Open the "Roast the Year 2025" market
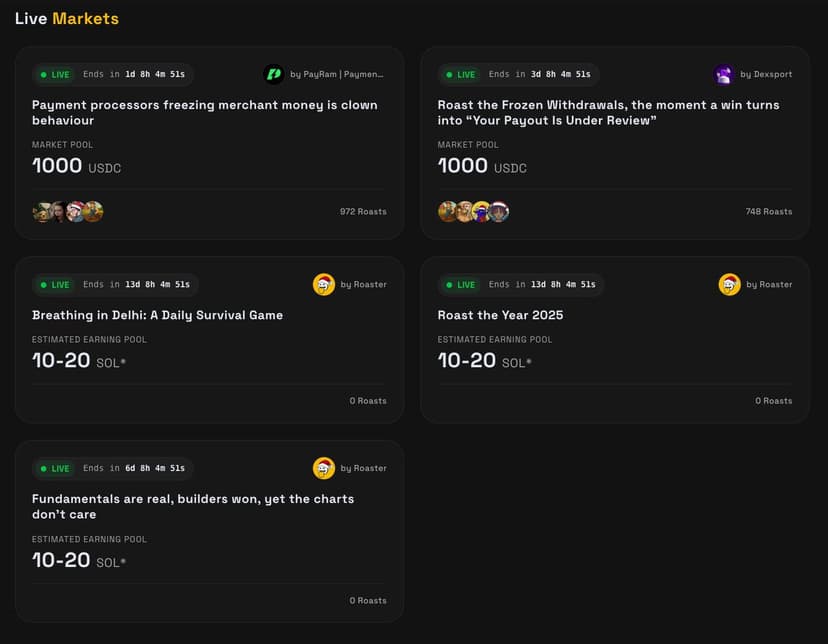Viewport: 828px width, 644px height. point(500,315)
